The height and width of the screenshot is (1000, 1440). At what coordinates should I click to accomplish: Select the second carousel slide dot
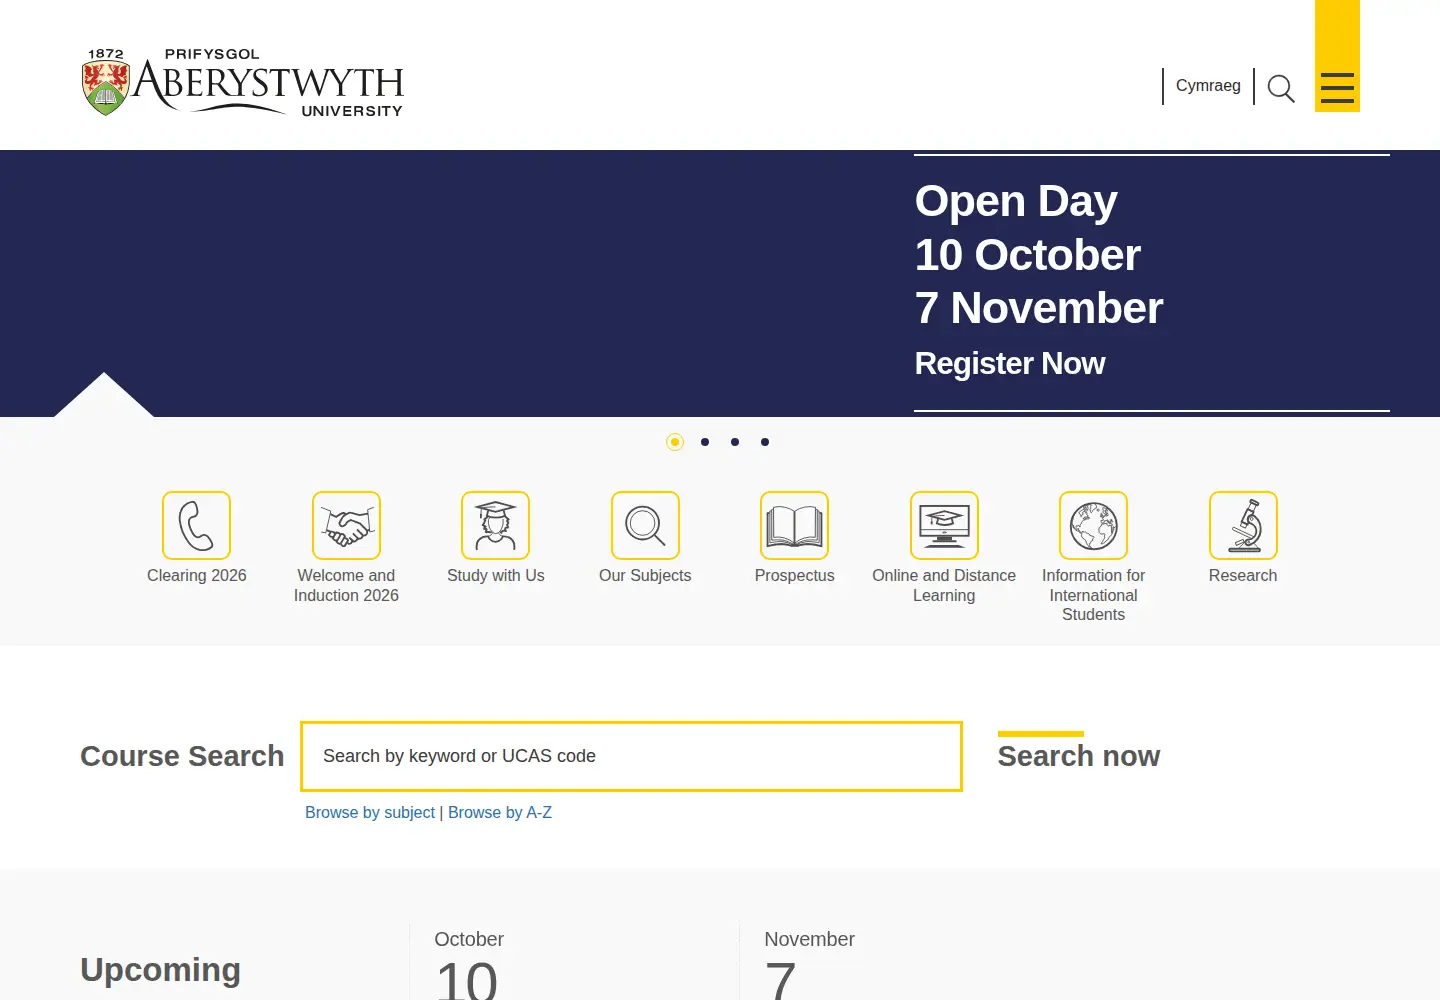pos(705,442)
